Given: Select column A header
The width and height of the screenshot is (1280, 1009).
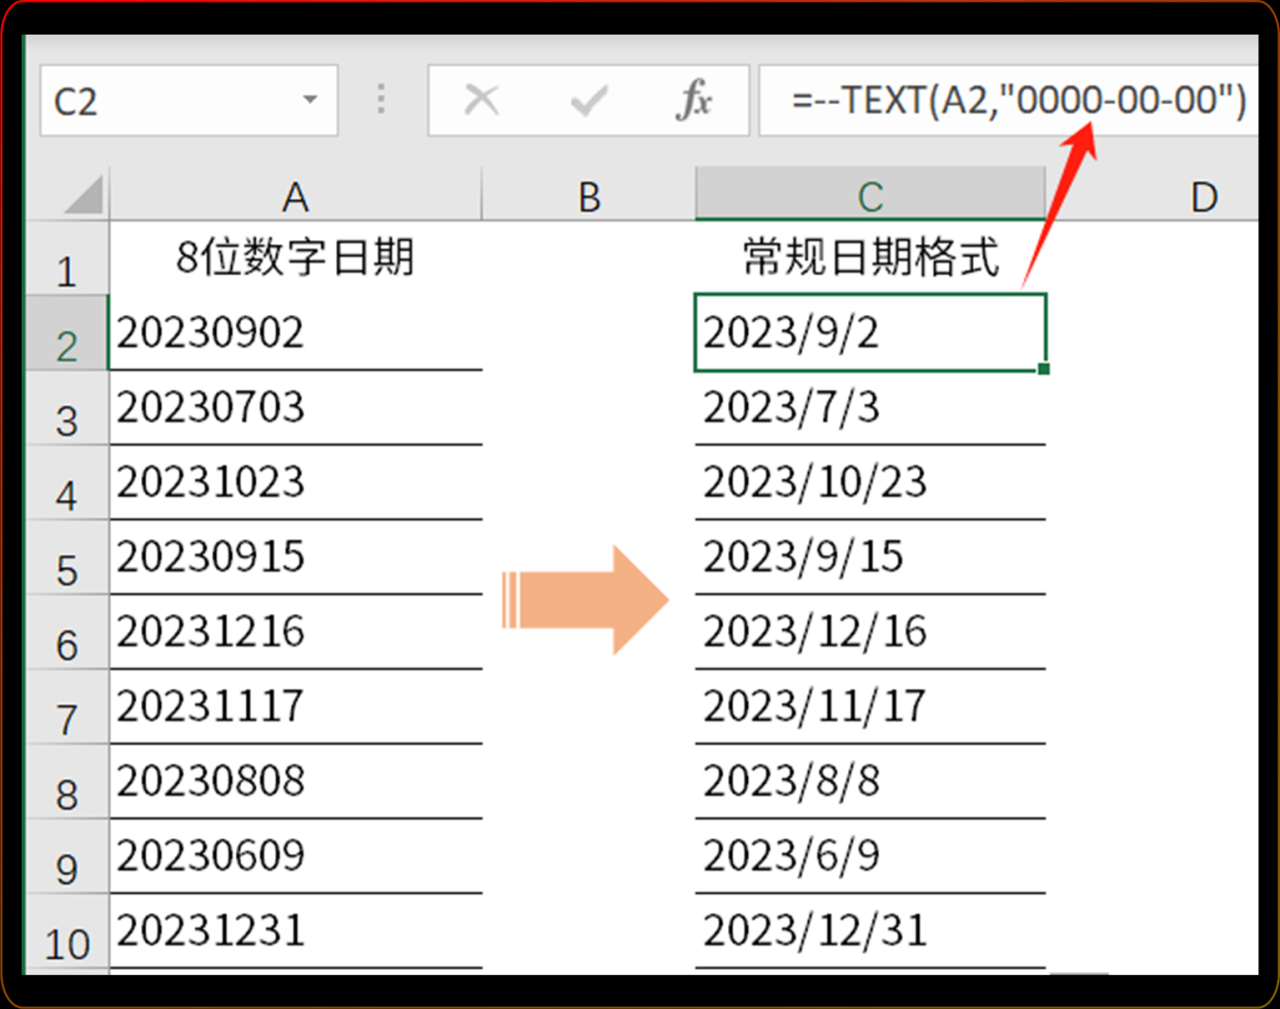Looking at the screenshot, I should [295, 196].
